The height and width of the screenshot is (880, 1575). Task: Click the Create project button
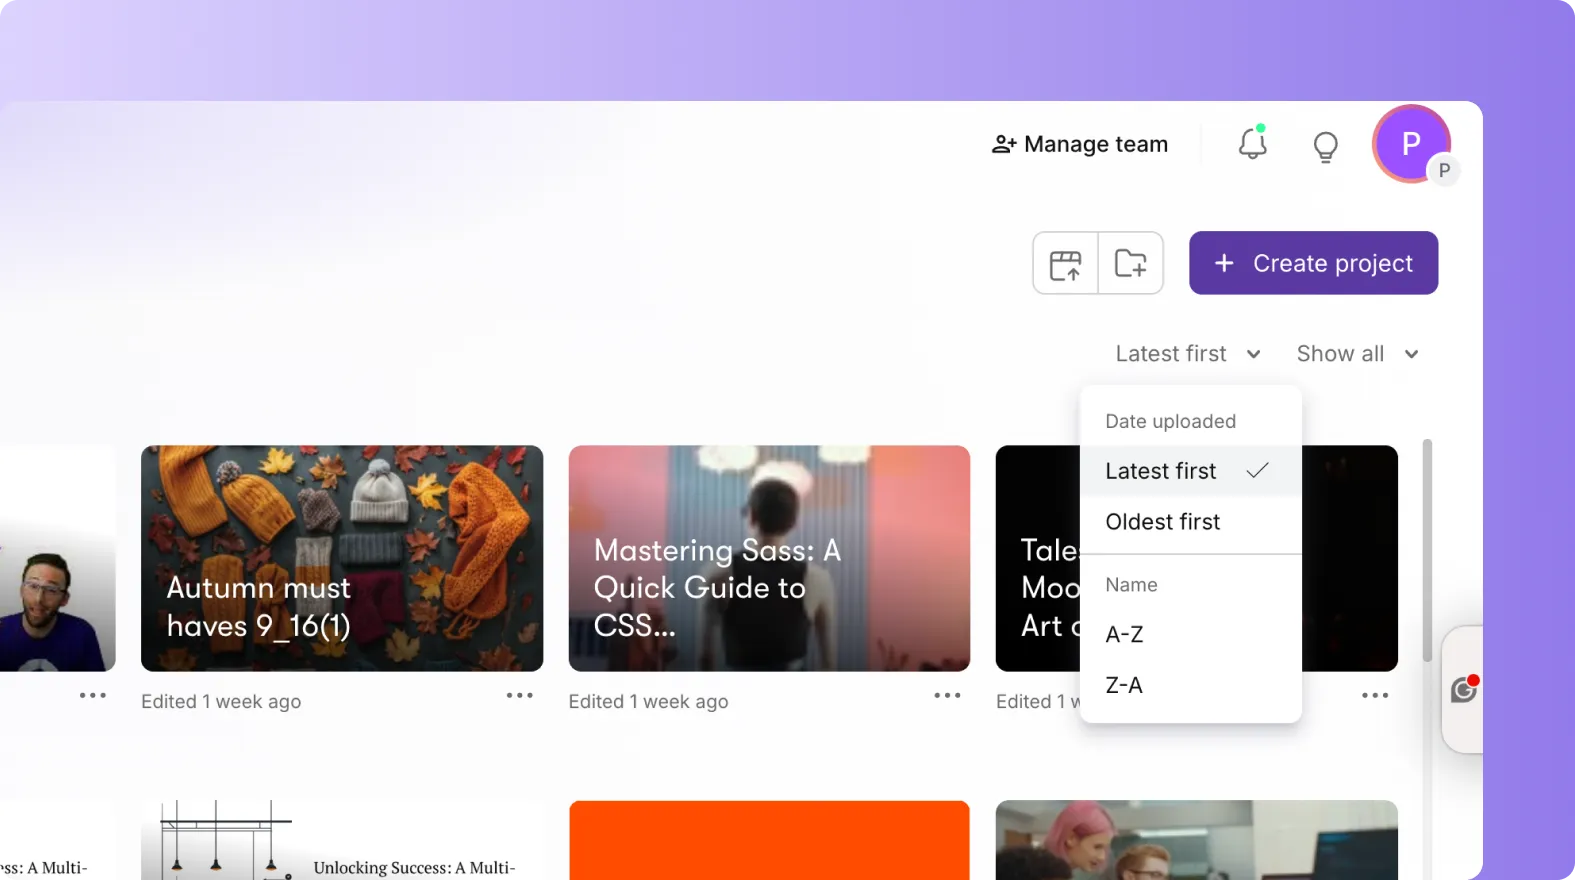coord(1313,263)
